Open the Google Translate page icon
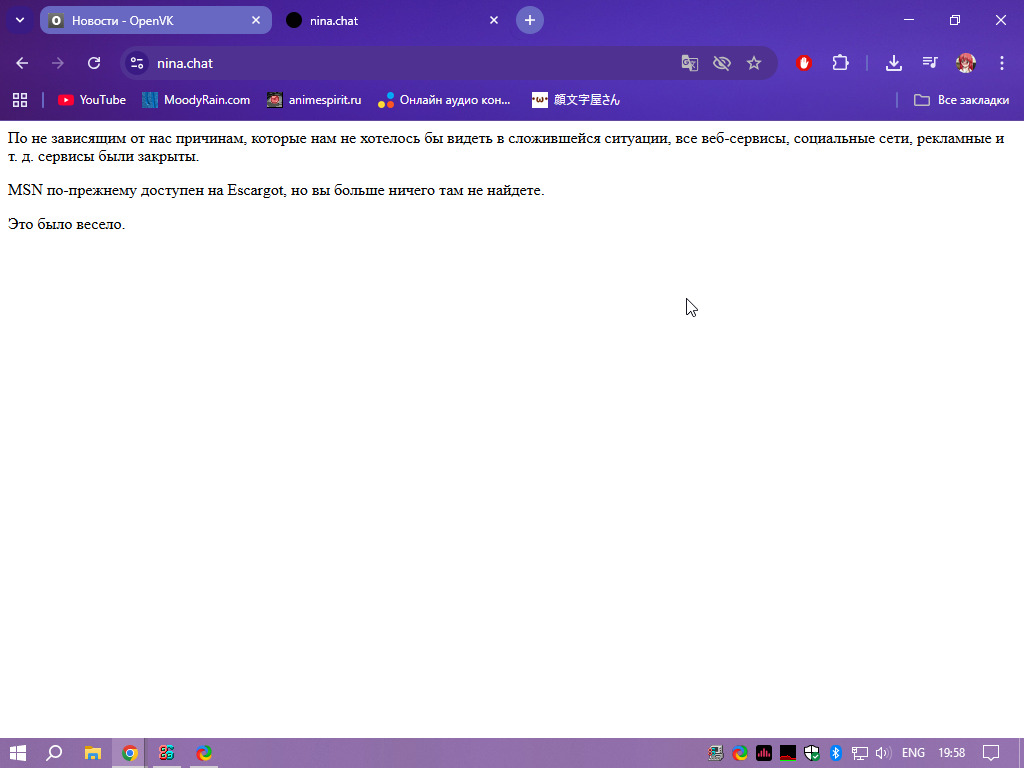 tap(690, 63)
